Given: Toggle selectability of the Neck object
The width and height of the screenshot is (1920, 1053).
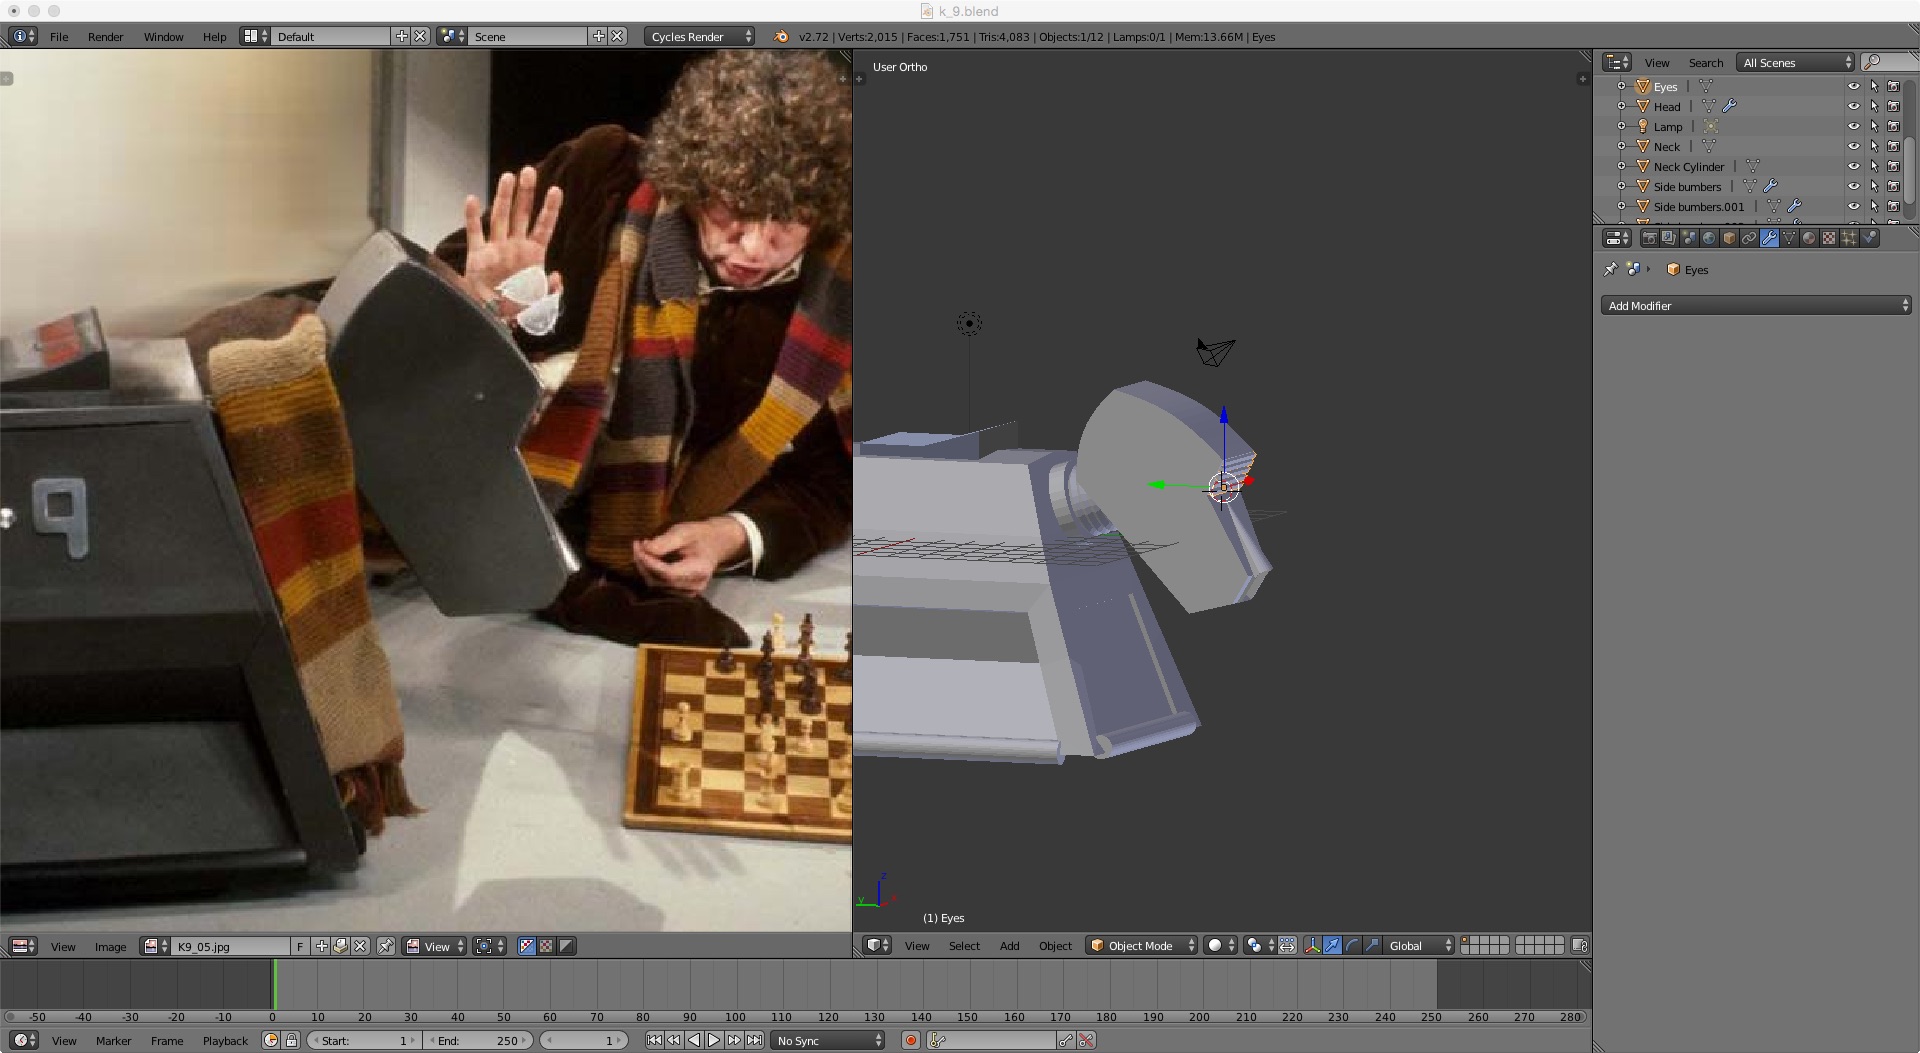Looking at the screenshot, I should [x=1873, y=146].
